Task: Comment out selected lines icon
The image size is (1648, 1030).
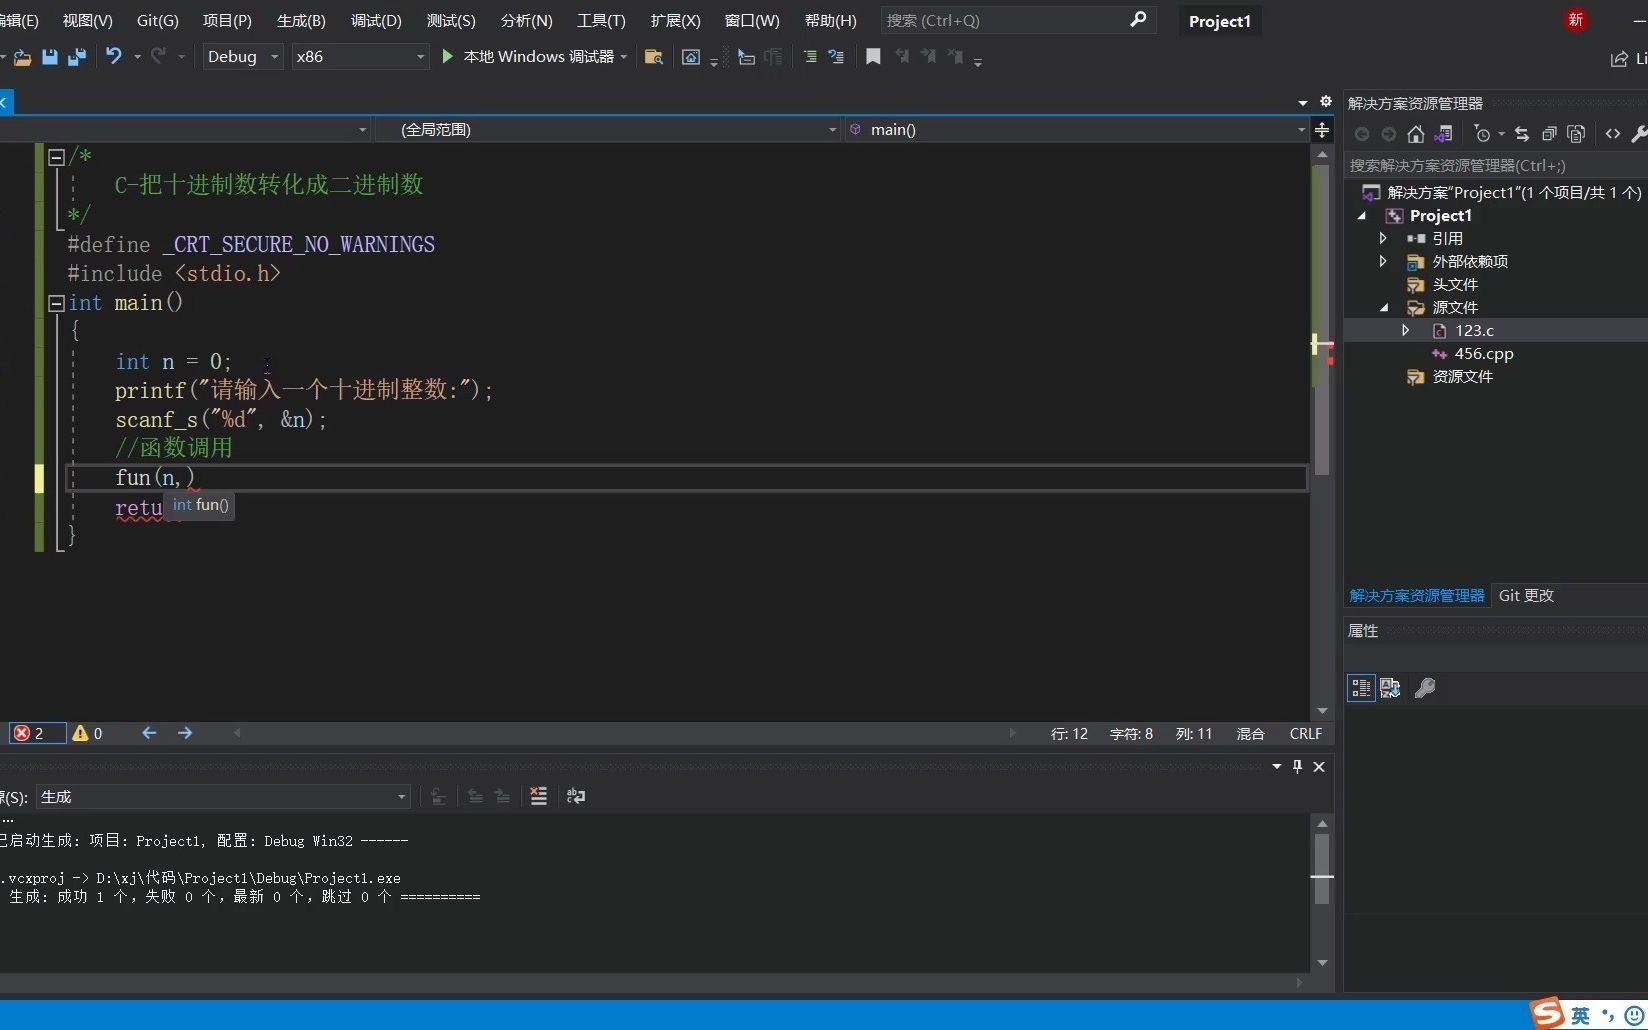Action: pos(836,57)
